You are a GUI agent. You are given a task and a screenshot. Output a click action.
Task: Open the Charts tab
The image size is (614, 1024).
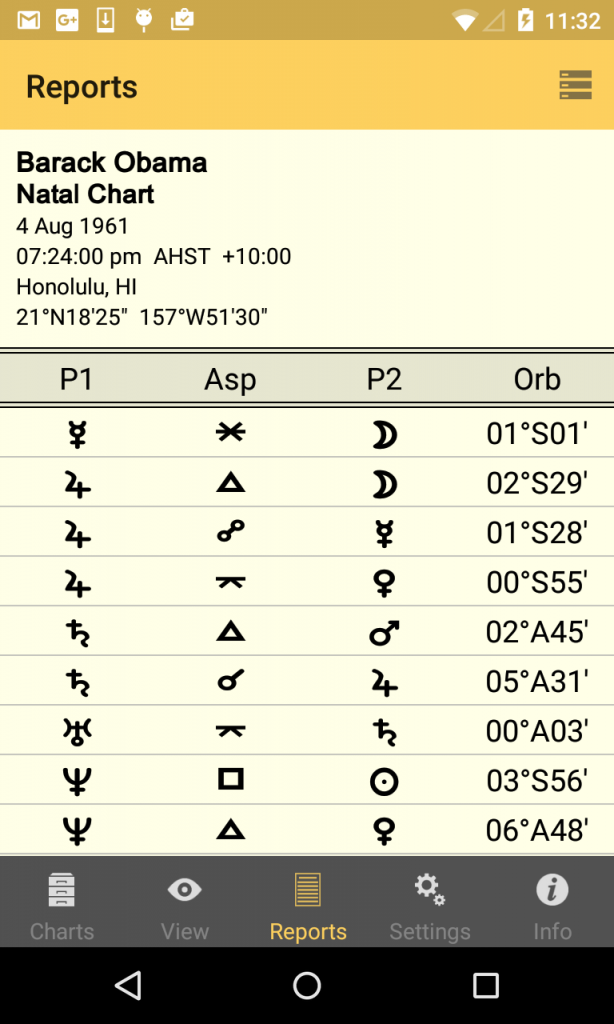click(61, 904)
